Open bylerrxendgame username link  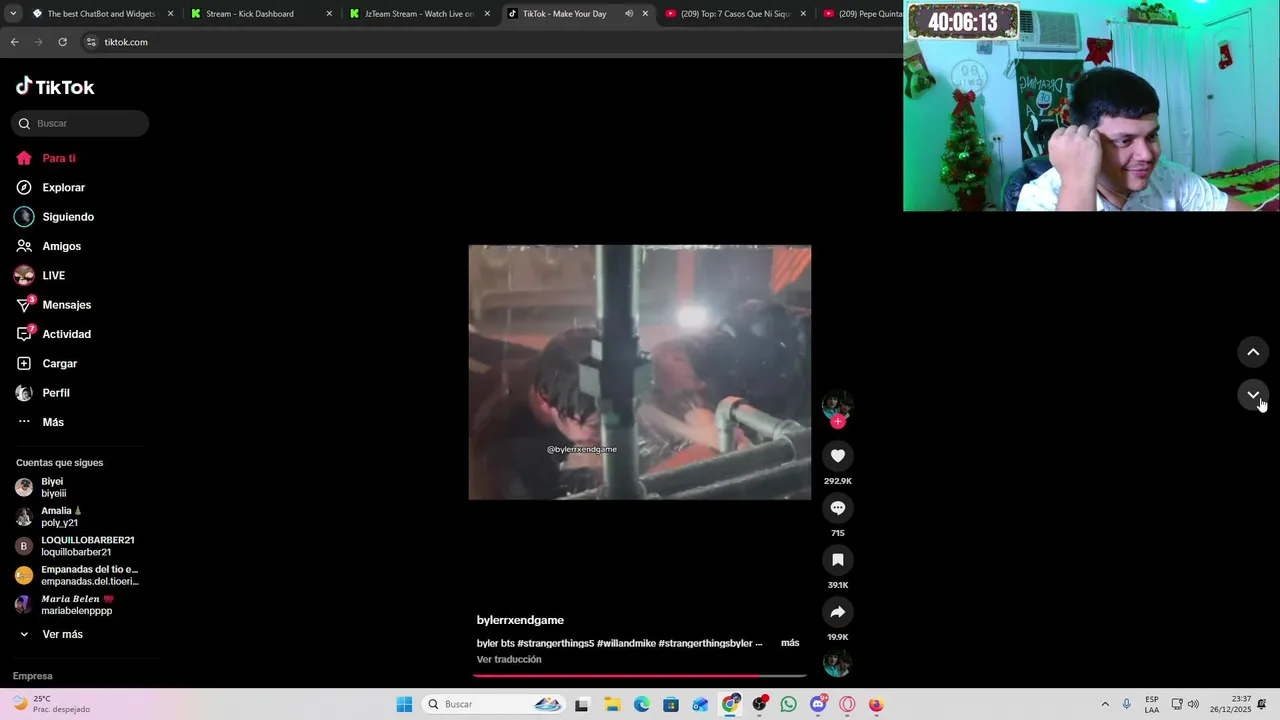coord(520,620)
